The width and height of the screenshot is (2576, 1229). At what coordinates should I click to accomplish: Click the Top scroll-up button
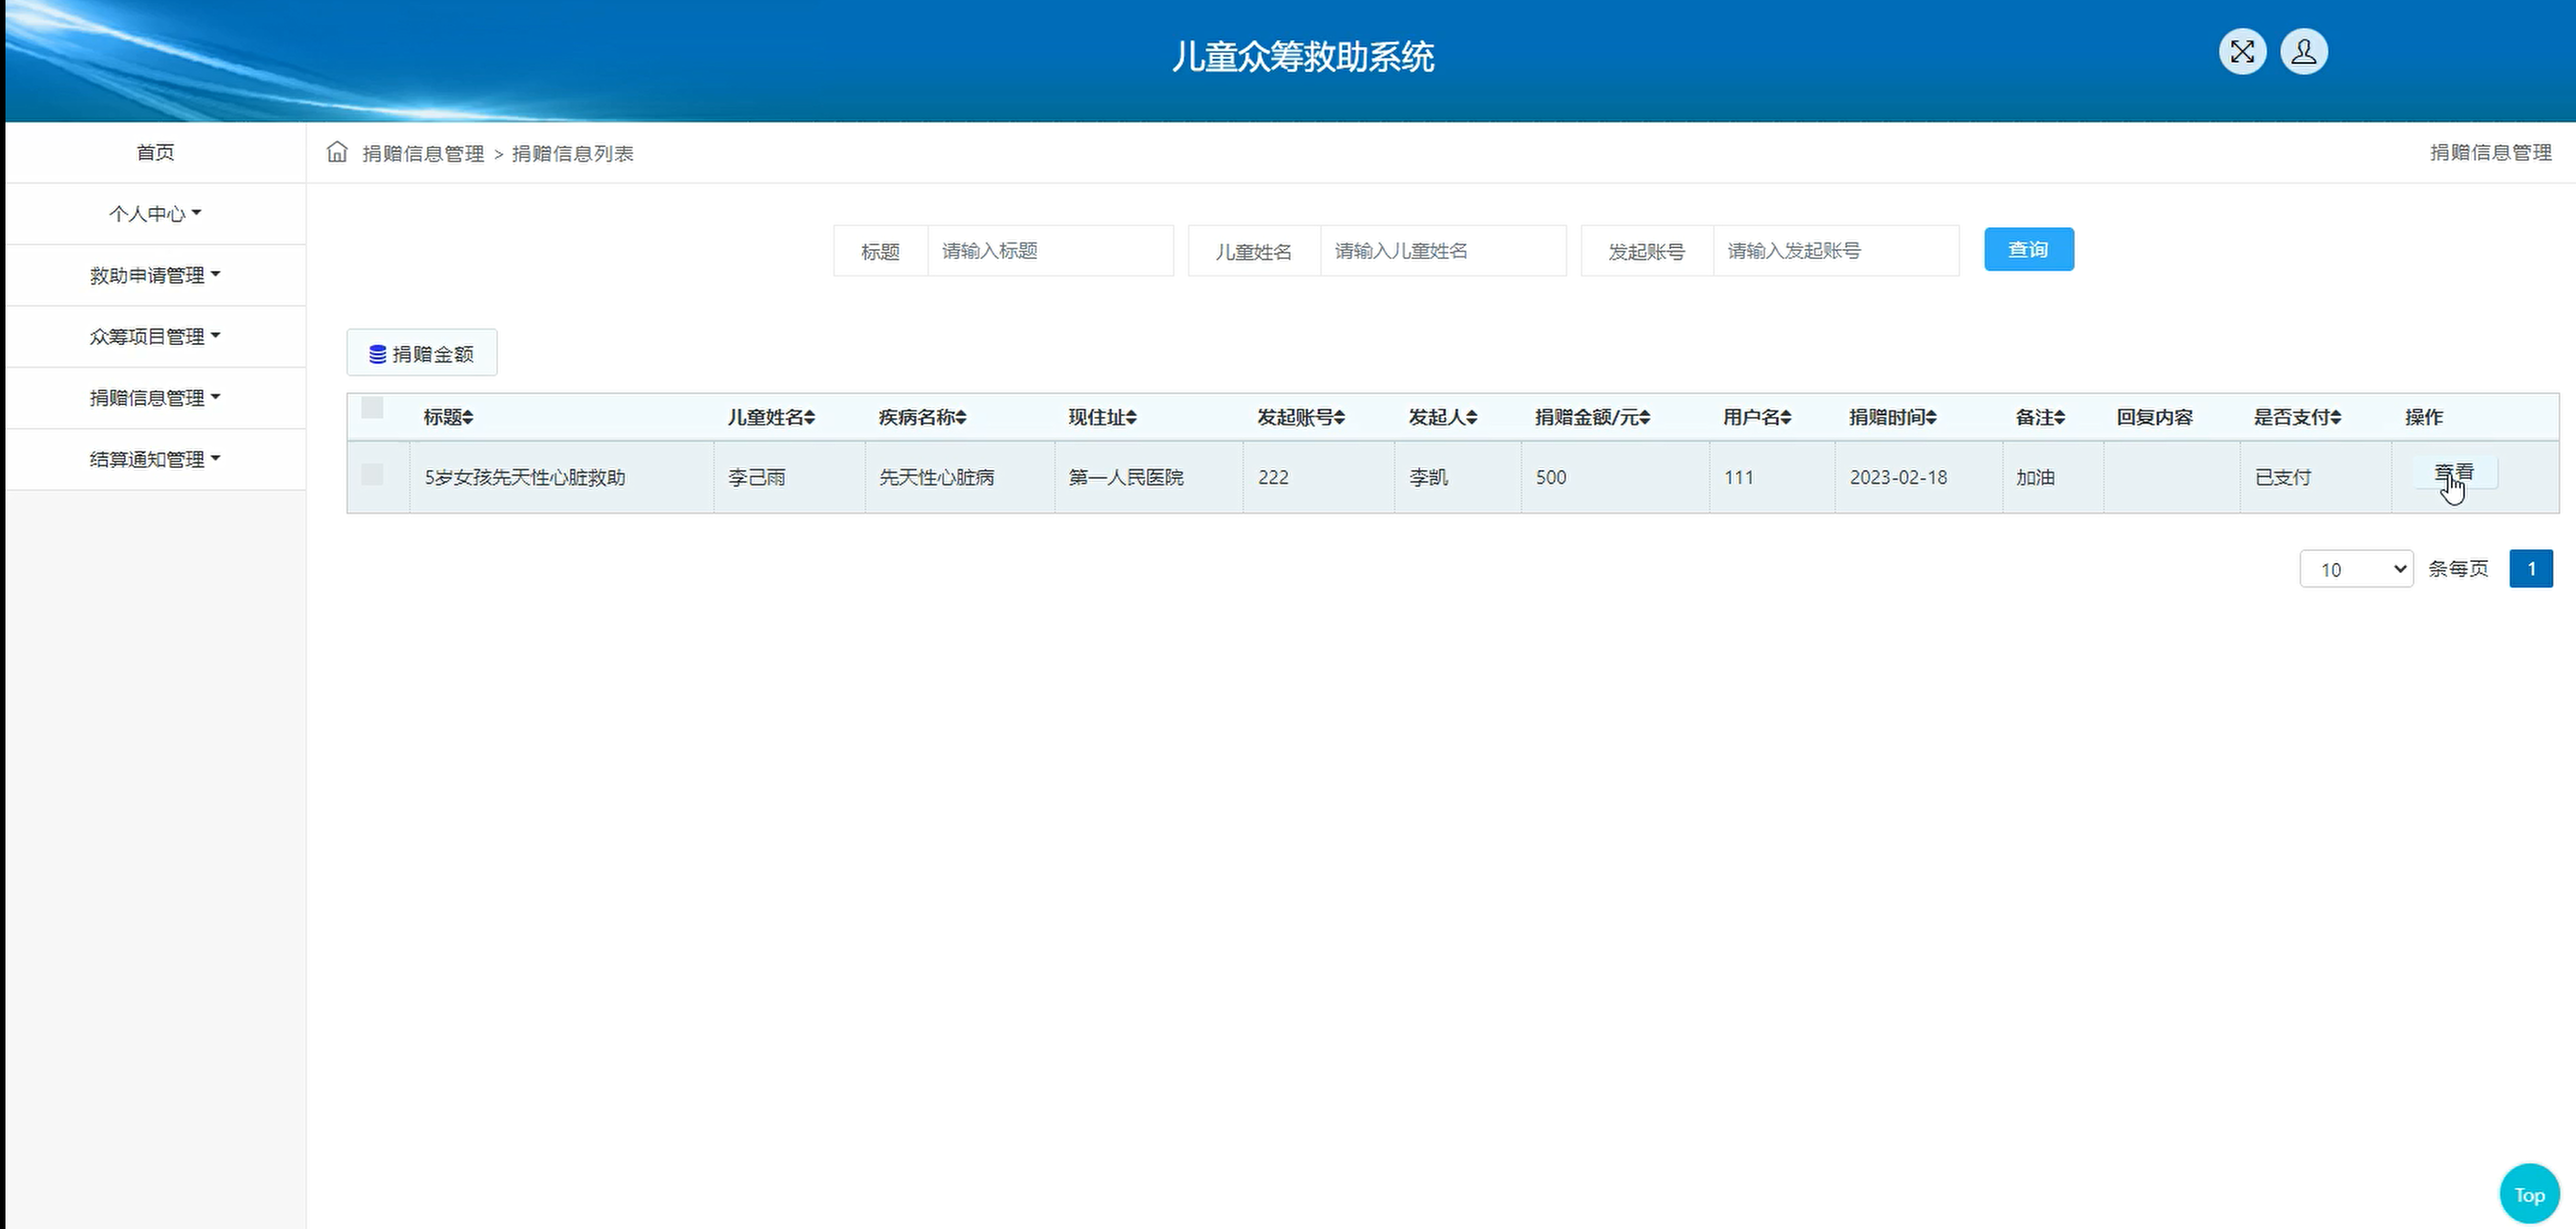2529,1195
